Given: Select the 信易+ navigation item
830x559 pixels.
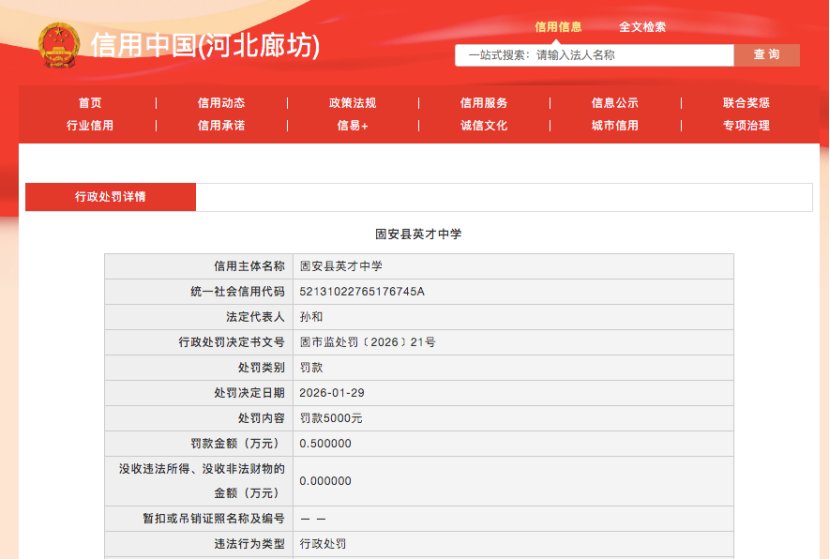Looking at the screenshot, I should coord(352,125).
